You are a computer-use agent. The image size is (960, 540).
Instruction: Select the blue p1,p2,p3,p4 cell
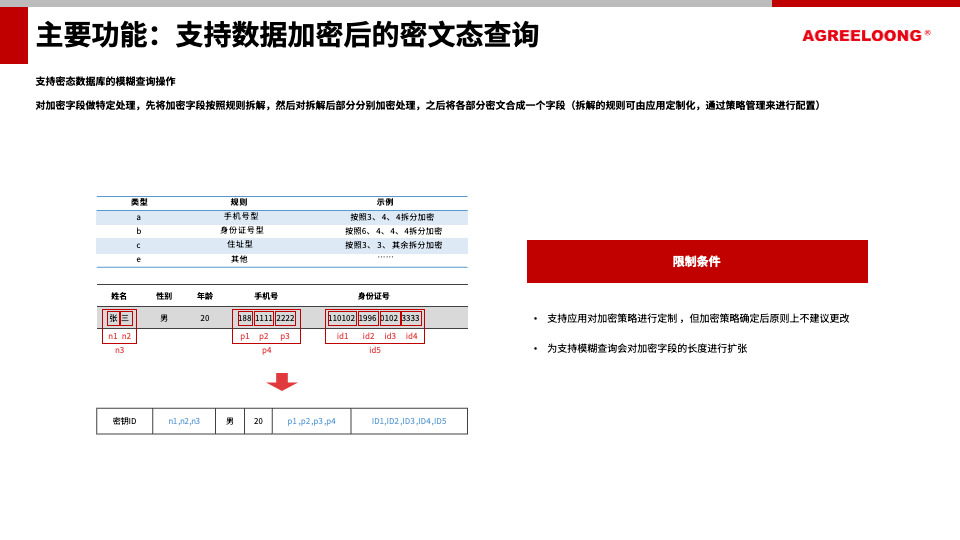point(312,421)
